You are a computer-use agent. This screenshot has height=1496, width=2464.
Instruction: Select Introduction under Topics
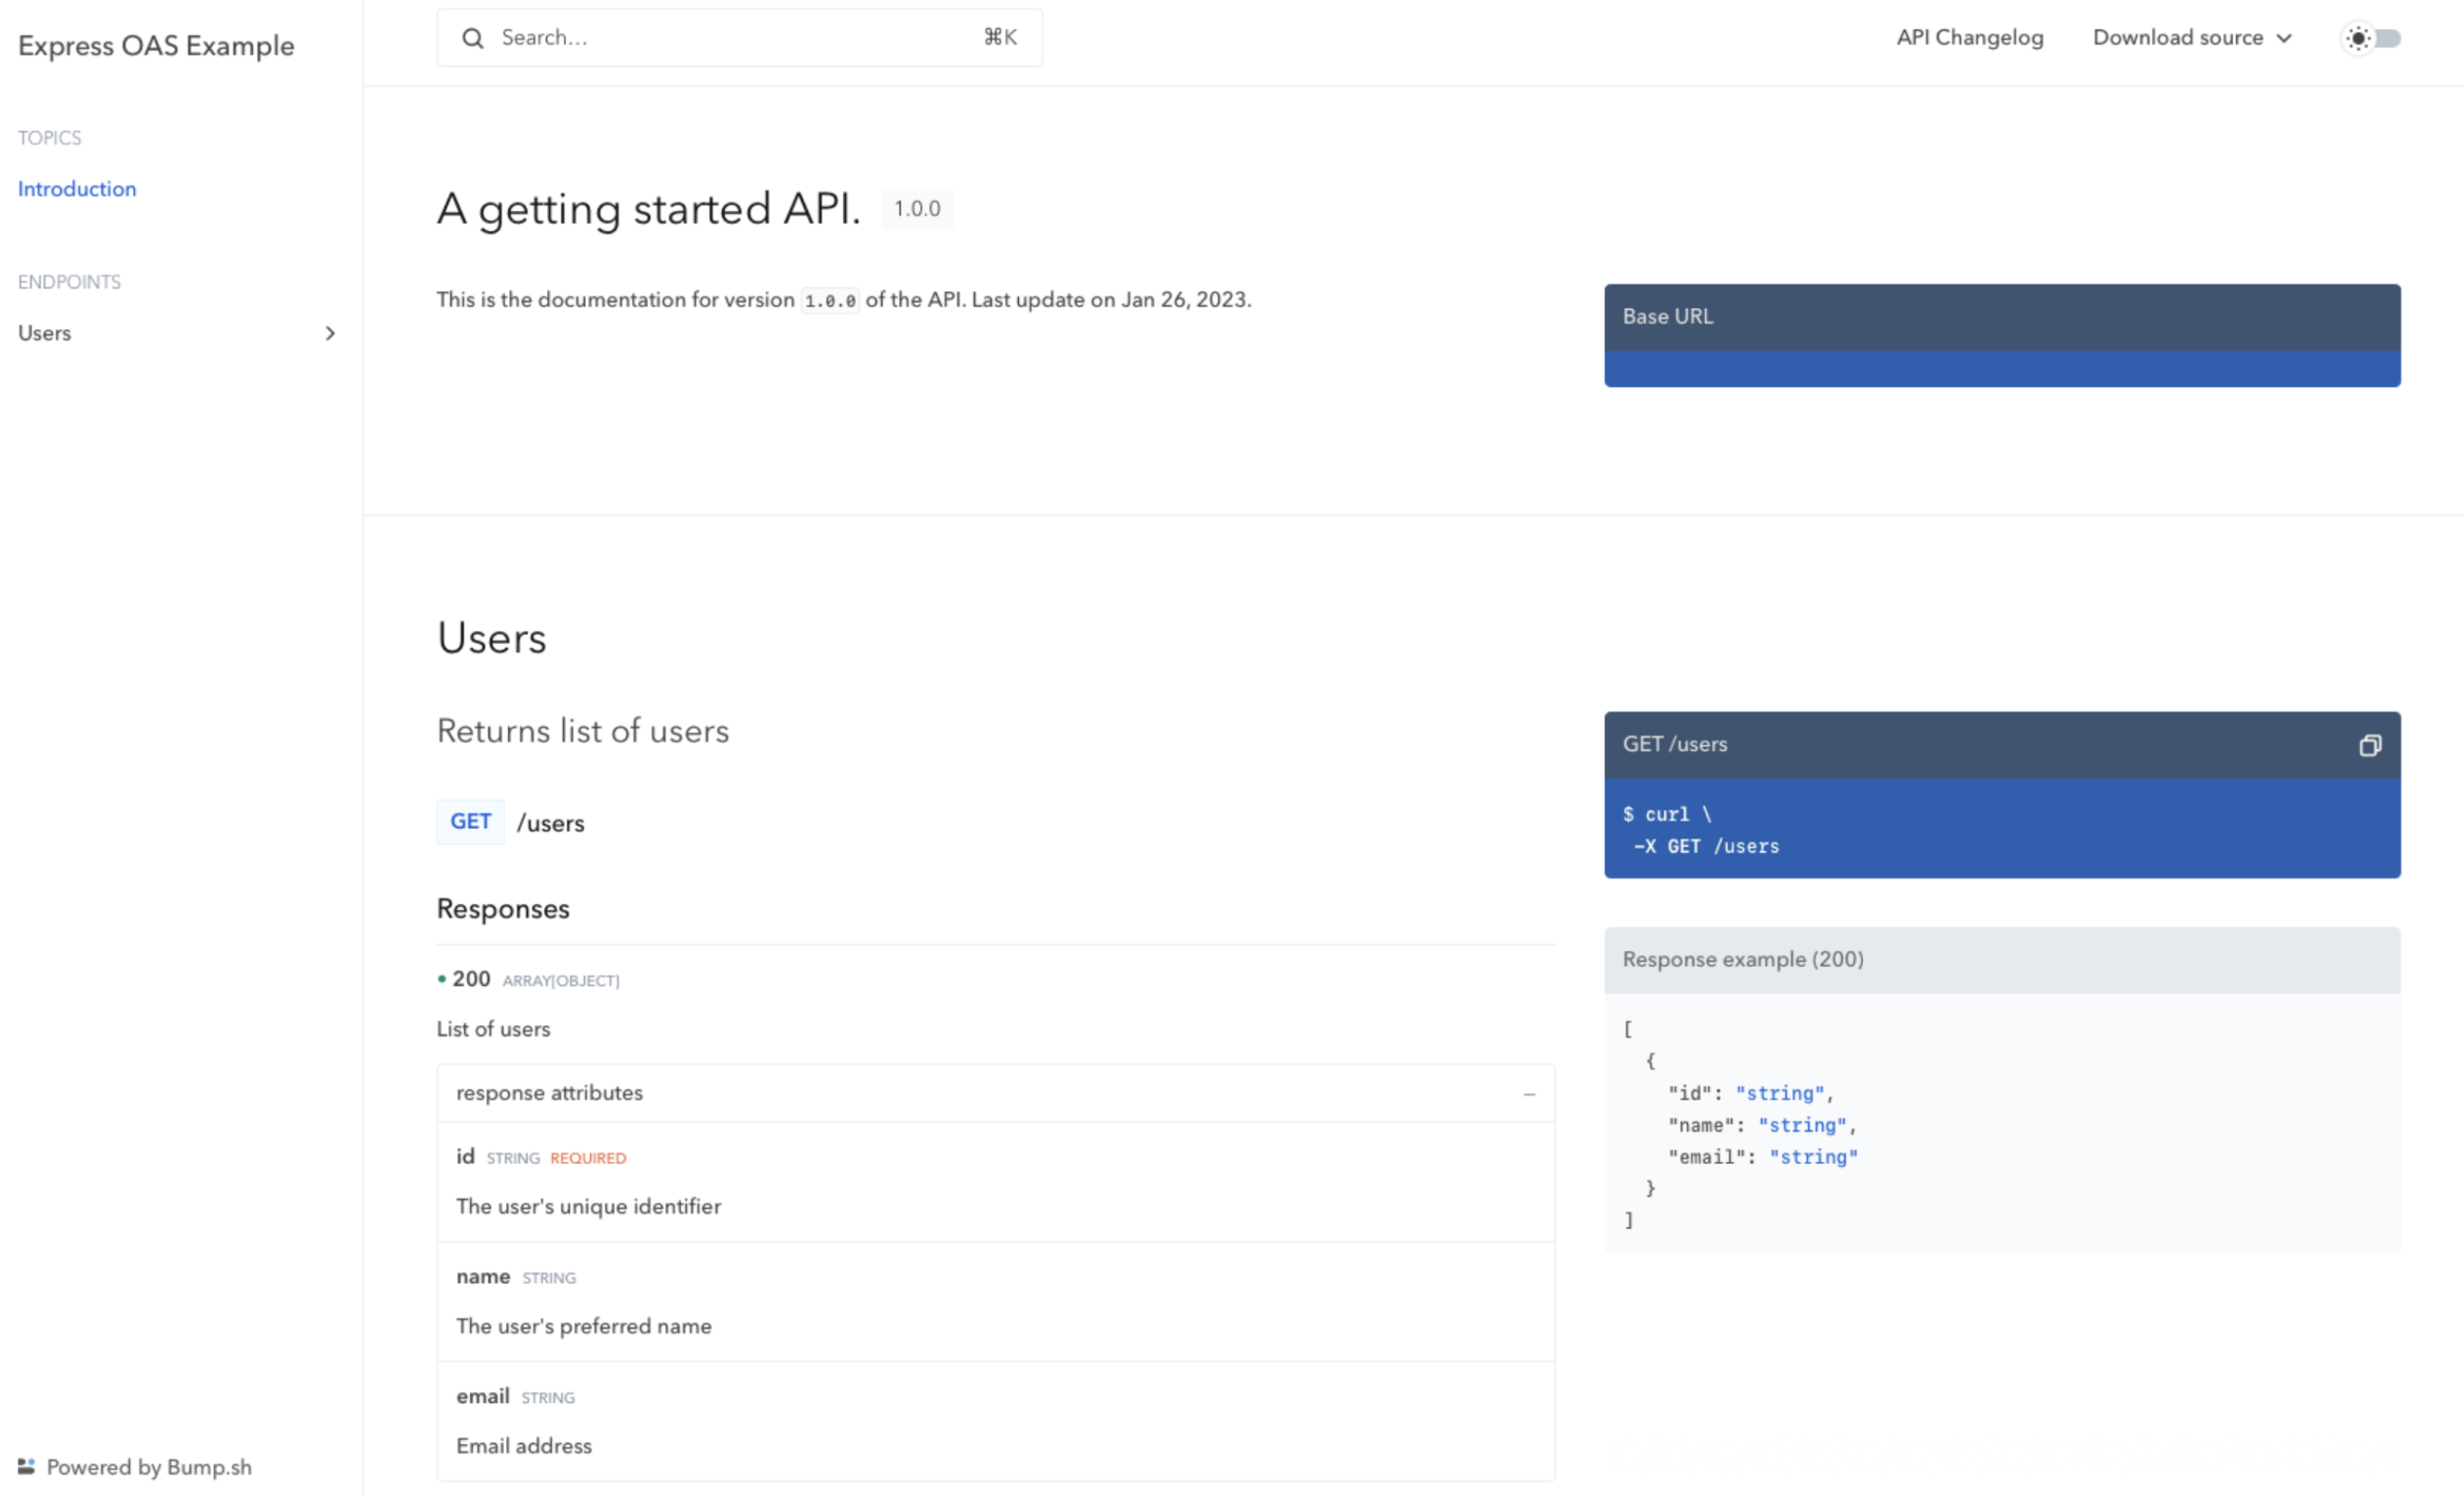click(76, 188)
